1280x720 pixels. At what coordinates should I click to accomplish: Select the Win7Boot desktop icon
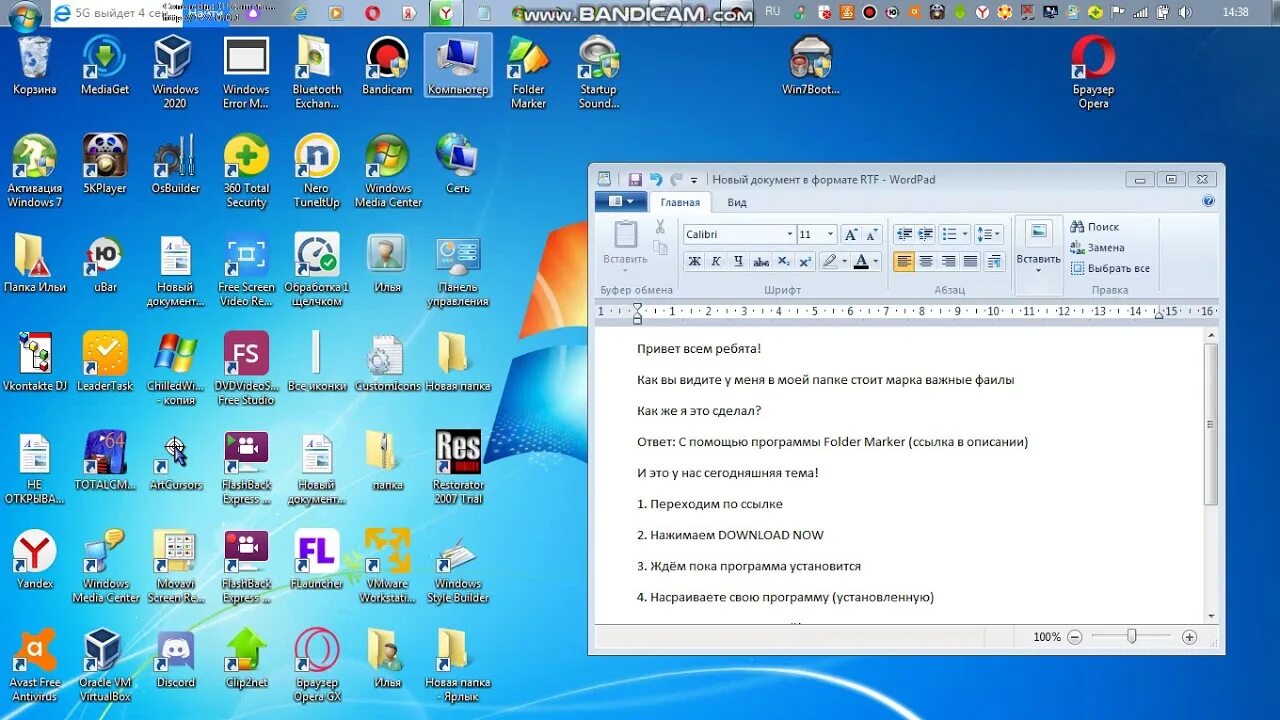click(x=811, y=65)
